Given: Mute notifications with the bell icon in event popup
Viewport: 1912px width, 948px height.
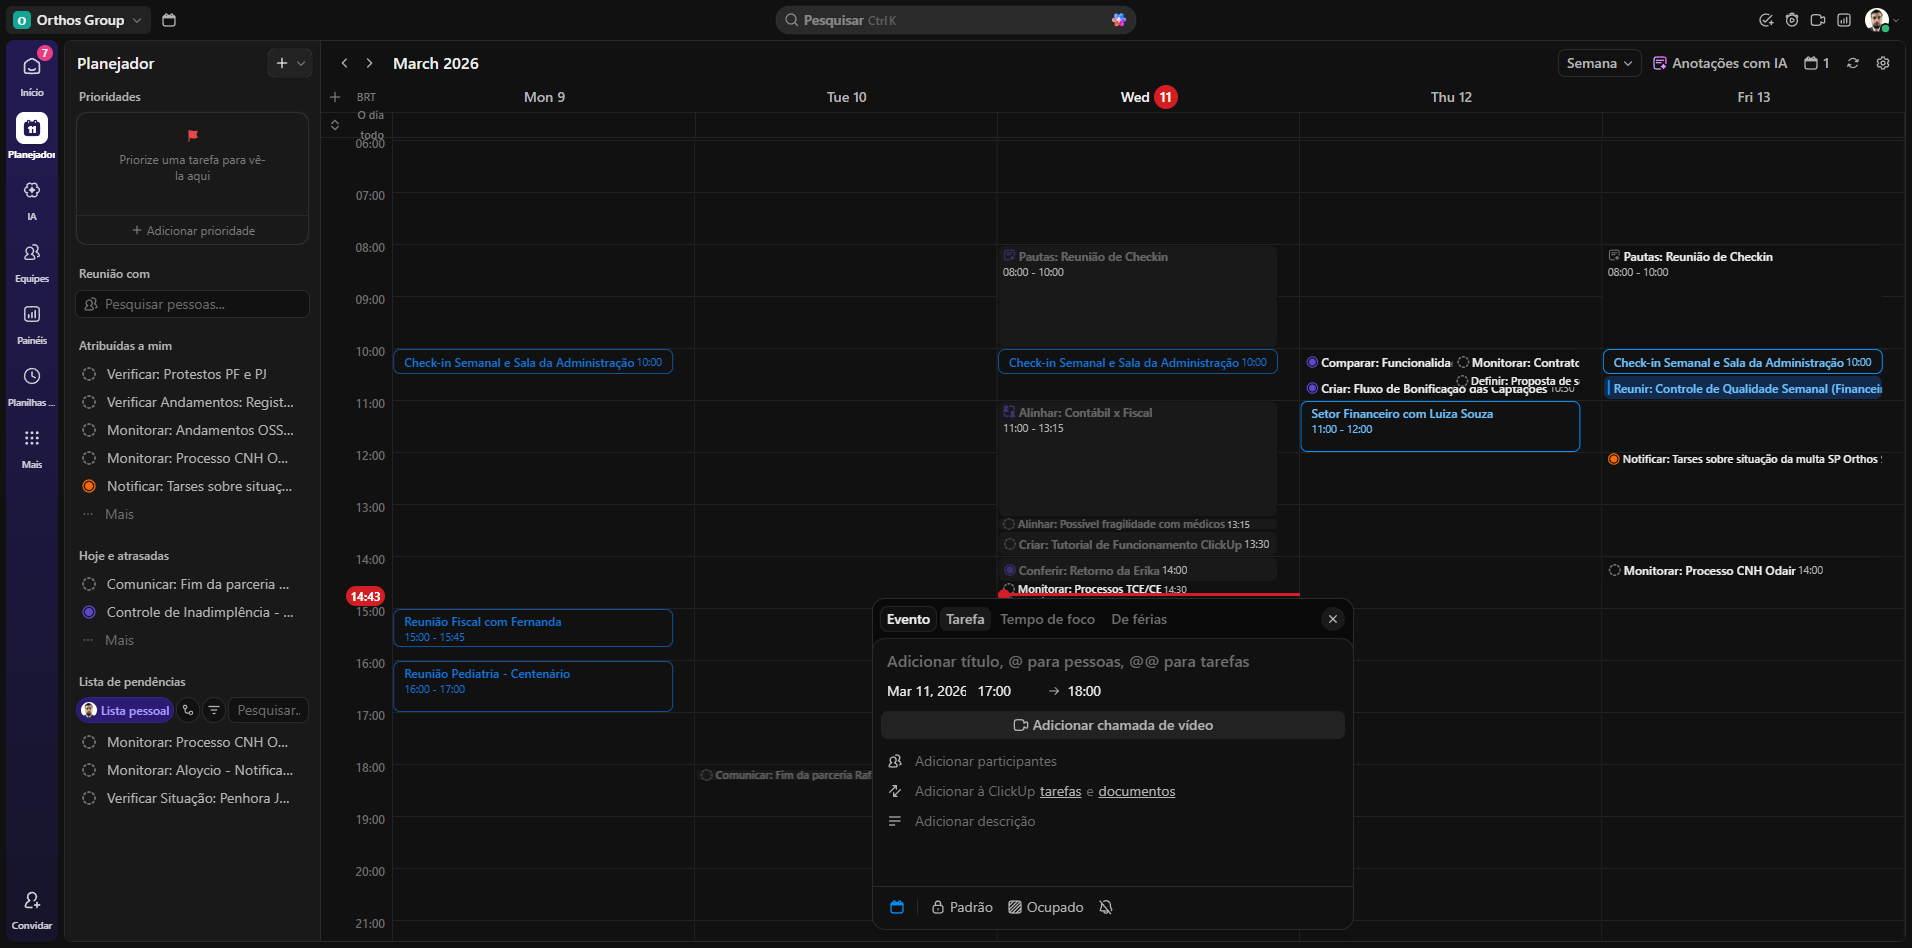Looking at the screenshot, I should click(x=1105, y=907).
